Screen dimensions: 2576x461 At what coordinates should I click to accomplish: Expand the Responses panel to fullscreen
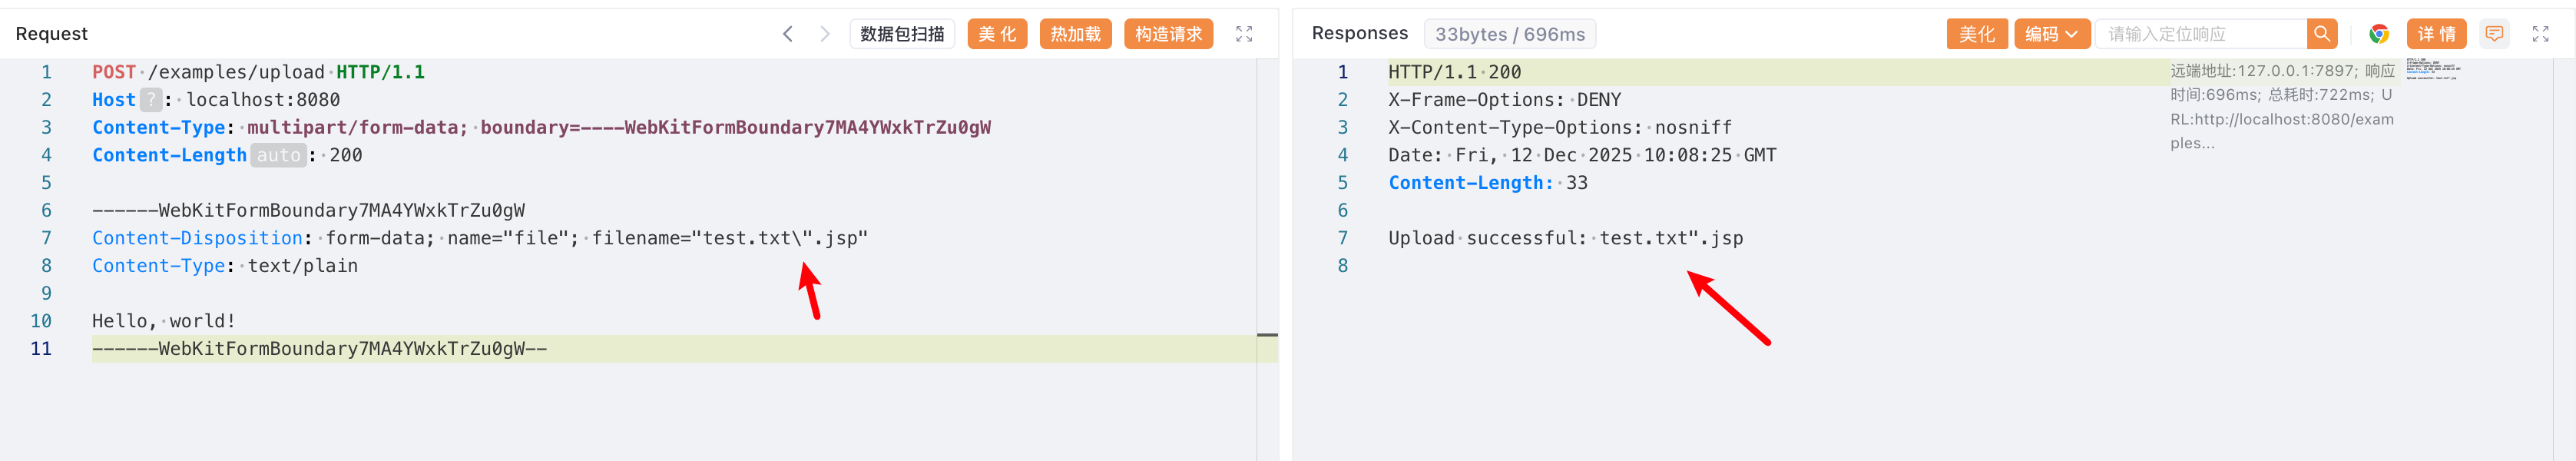pyautogui.click(x=2541, y=34)
